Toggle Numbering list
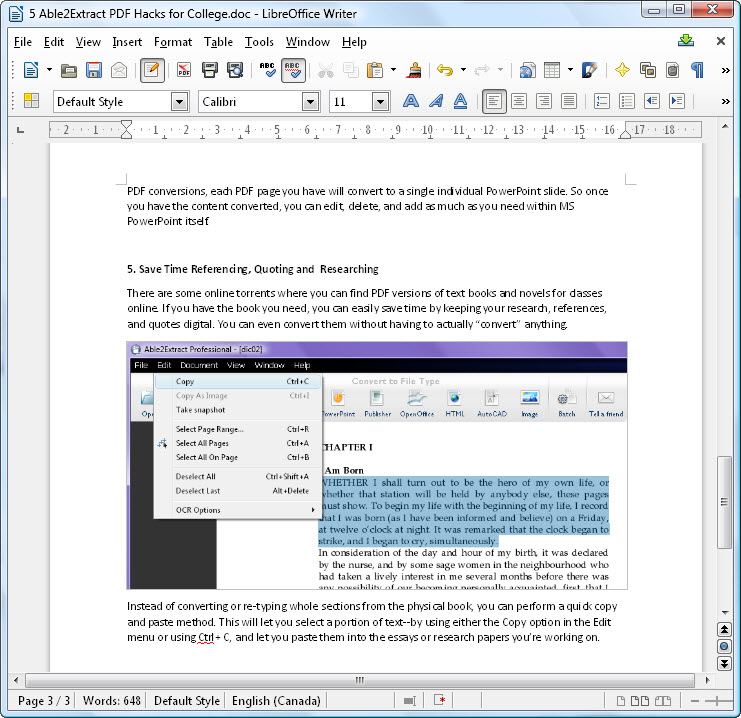The width and height of the screenshot is (741, 718). pos(602,101)
